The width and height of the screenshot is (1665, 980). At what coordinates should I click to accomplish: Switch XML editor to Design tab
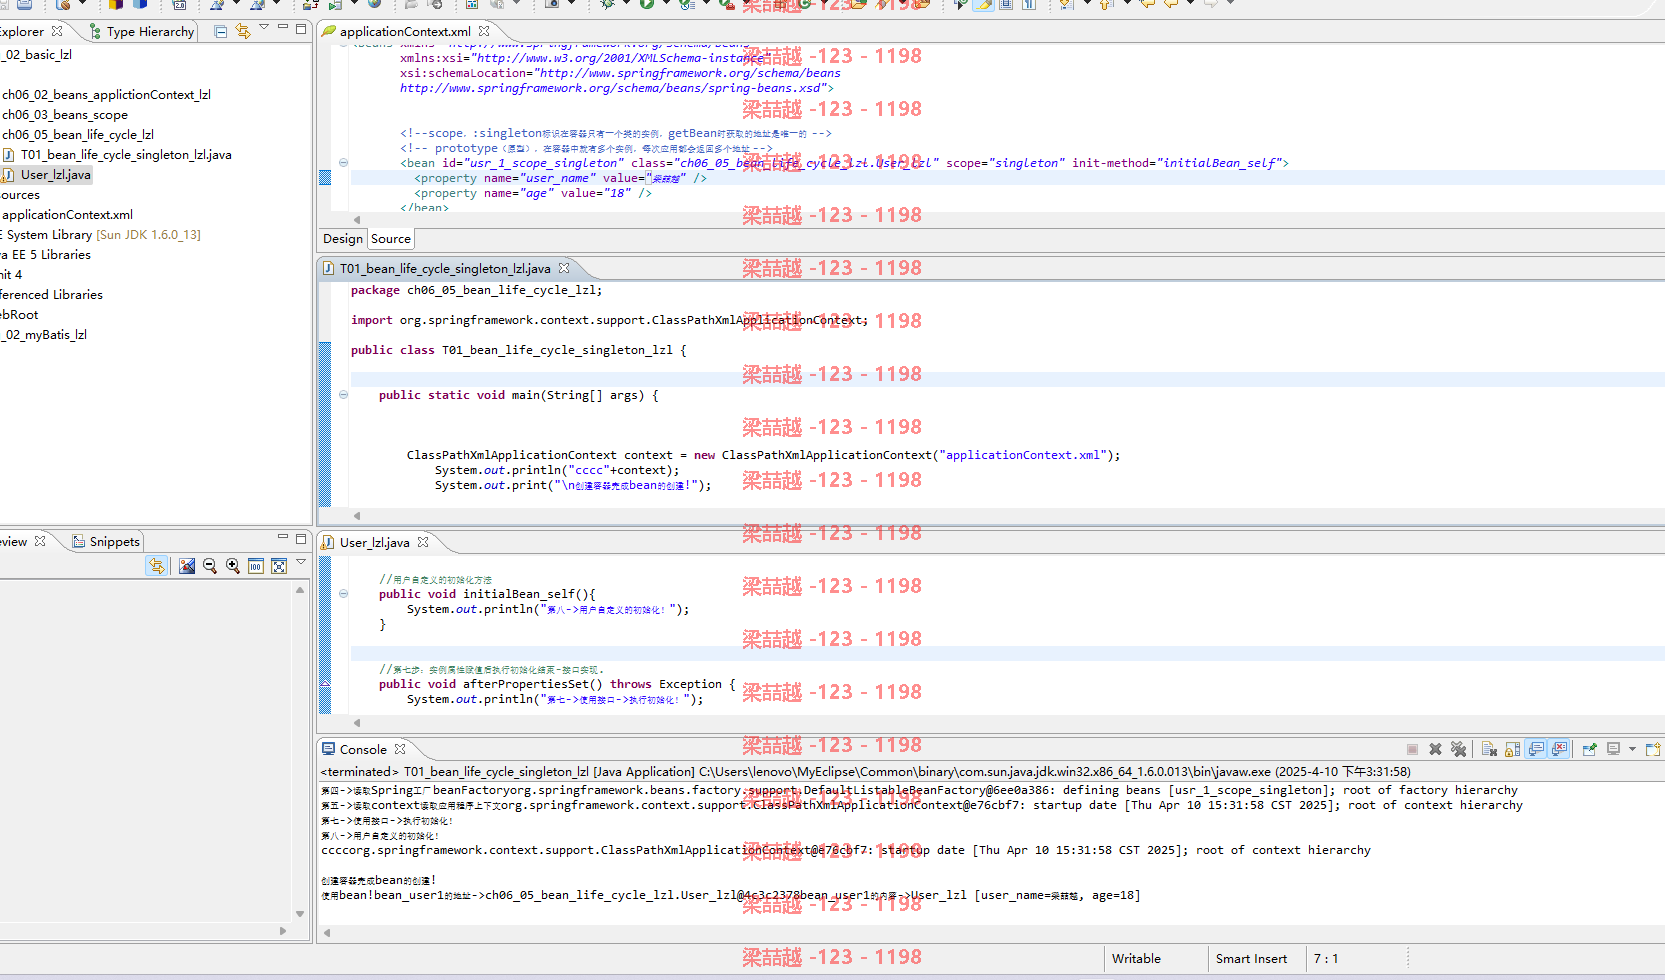(x=343, y=239)
